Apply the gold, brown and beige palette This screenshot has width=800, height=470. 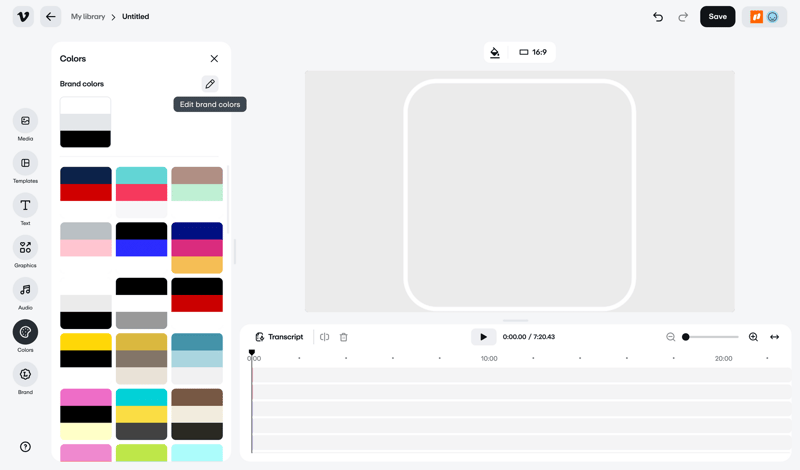[x=141, y=359]
